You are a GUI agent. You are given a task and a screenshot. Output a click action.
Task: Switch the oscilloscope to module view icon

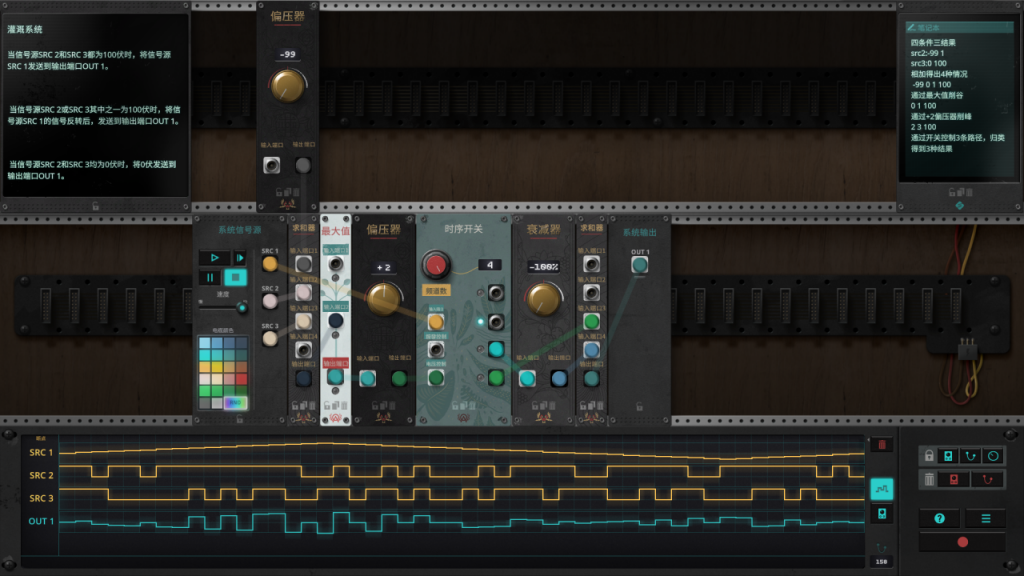882,514
